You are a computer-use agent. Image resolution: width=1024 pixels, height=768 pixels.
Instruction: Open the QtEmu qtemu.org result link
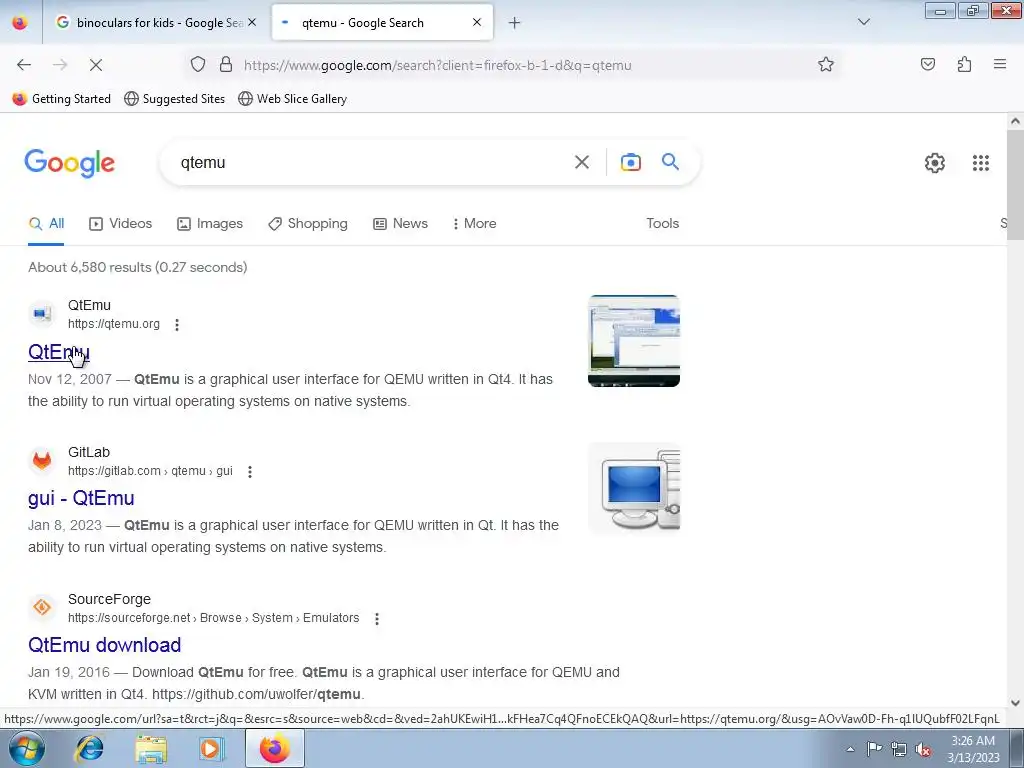[59, 352]
